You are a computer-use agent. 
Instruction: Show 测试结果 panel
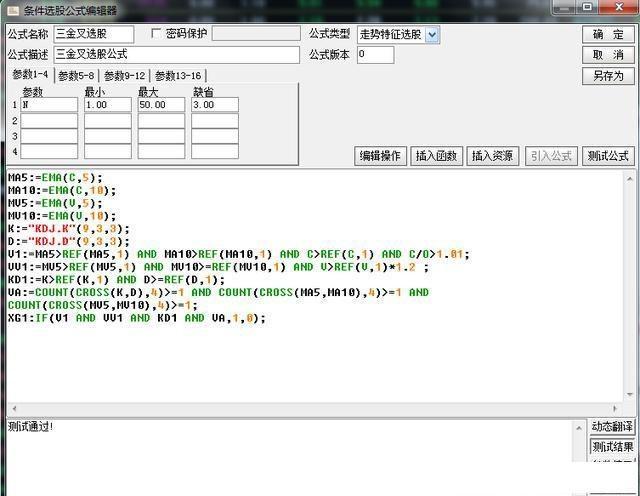611,447
